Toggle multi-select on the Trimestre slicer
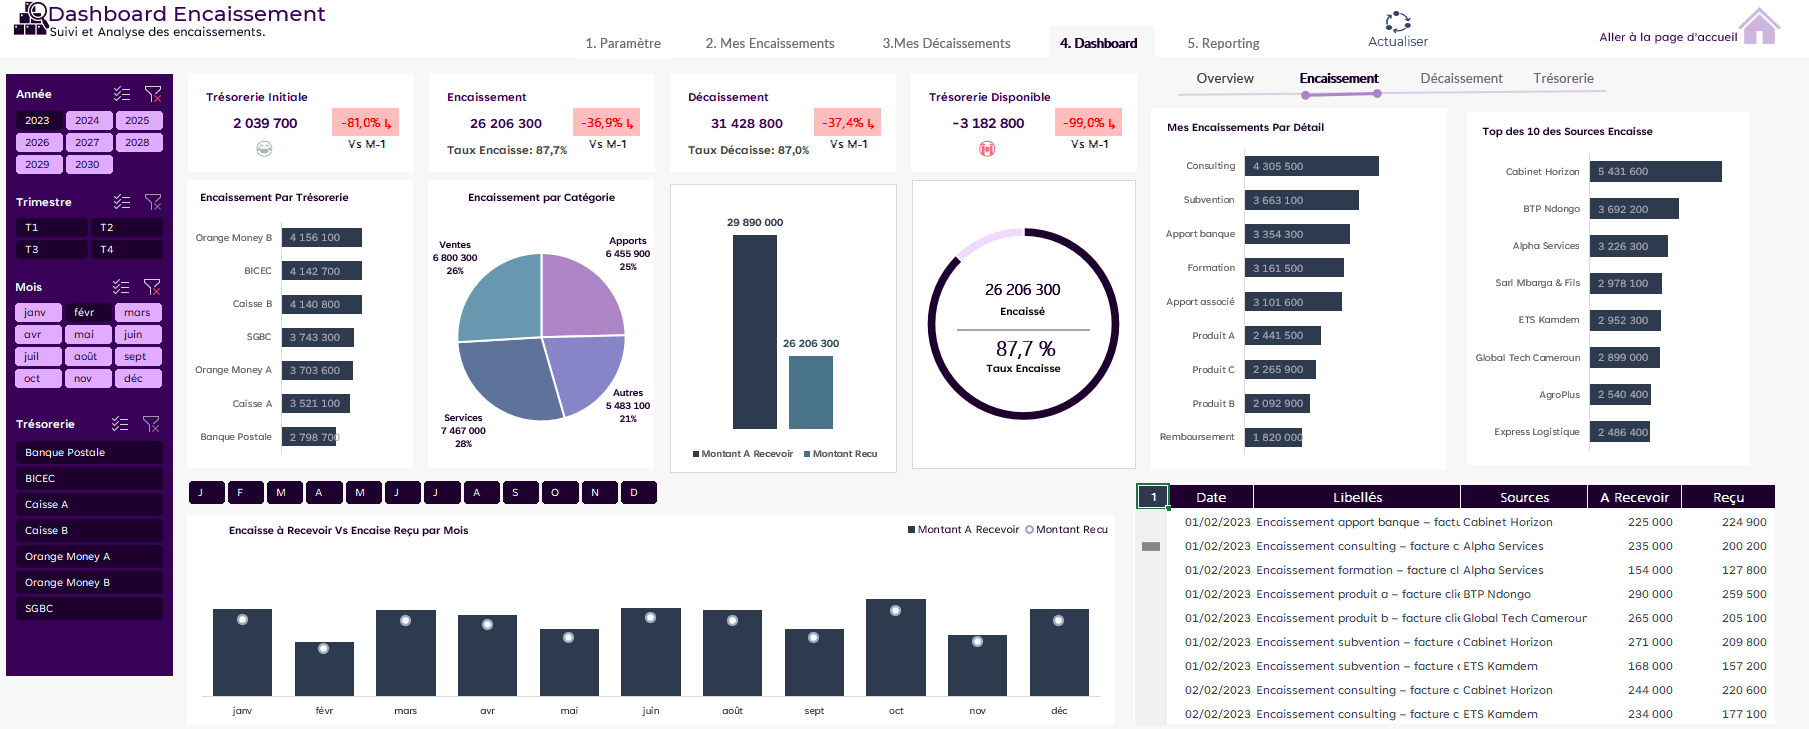Viewport: 1809px width, 729px height. coord(122,202)
